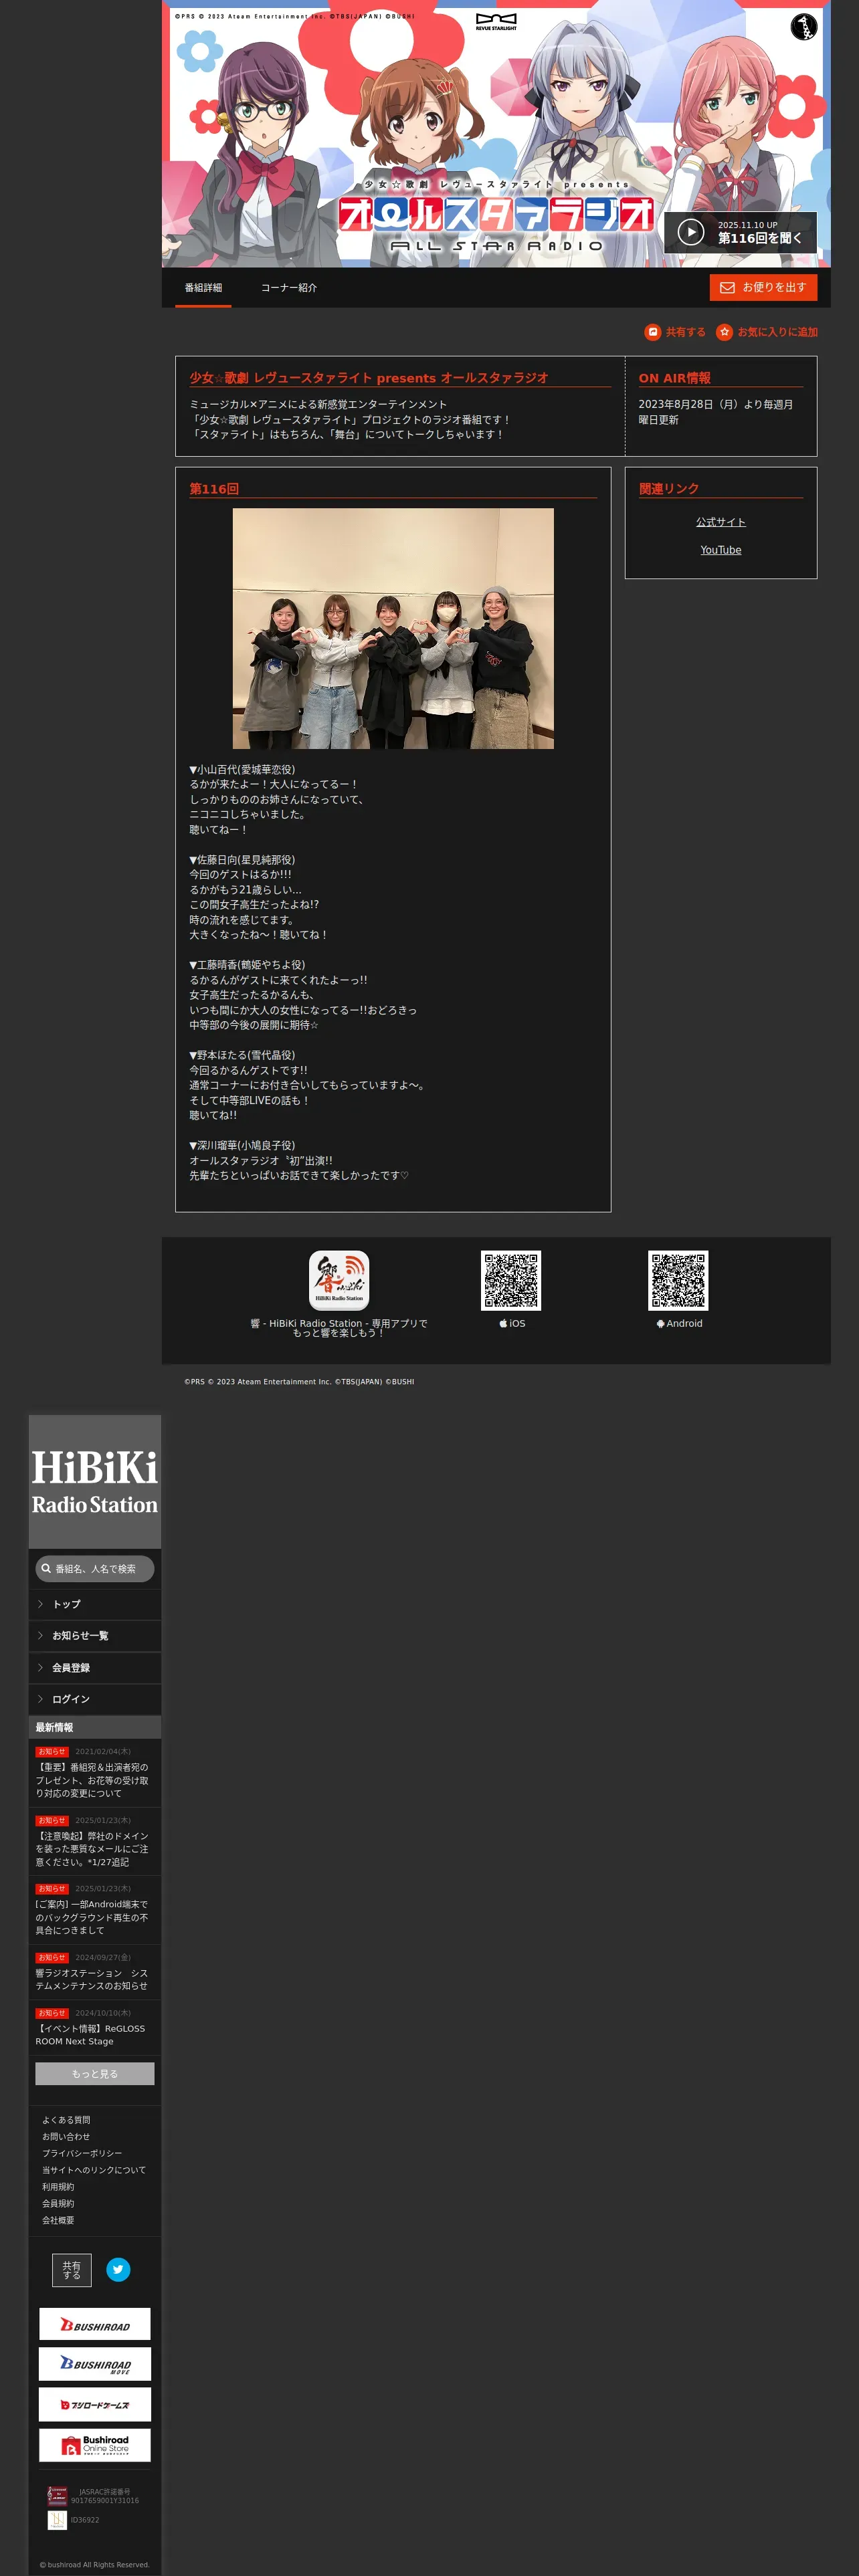Click the 最新情報 sidebar heading
The width and height of the screenshot is (859, 2576).
(x=54, y=1727)
